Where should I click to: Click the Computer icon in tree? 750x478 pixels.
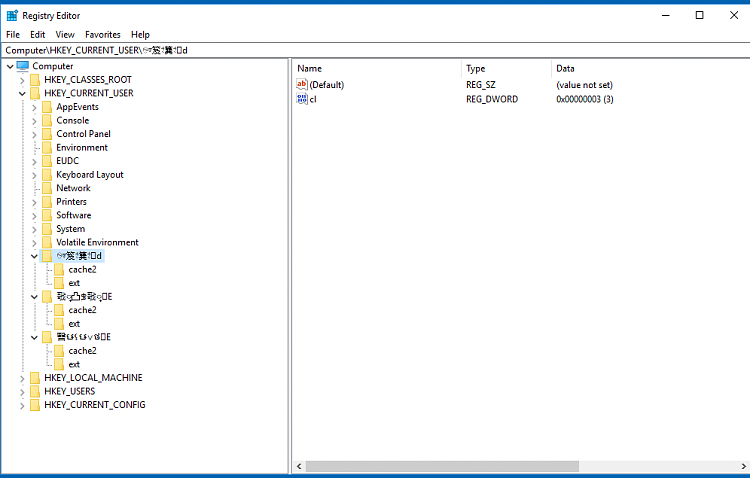click(x=22, y=66)
